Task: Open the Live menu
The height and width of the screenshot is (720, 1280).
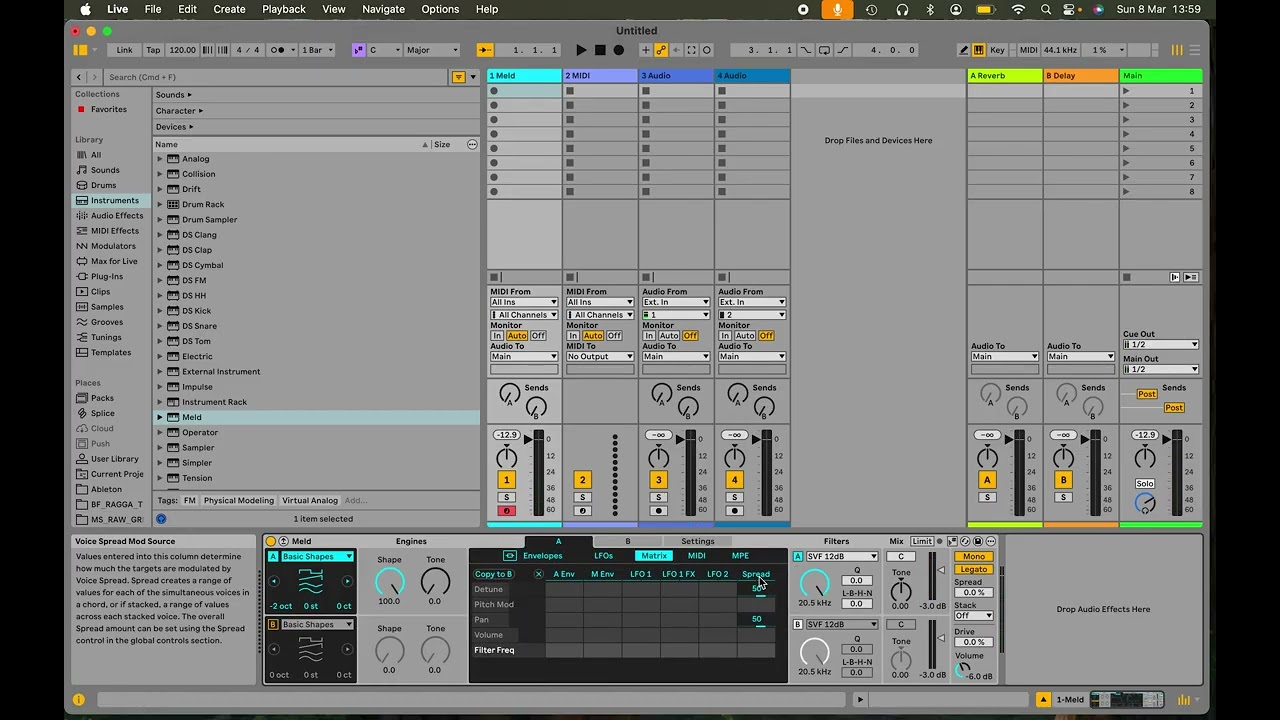Action: pos(118,9)
